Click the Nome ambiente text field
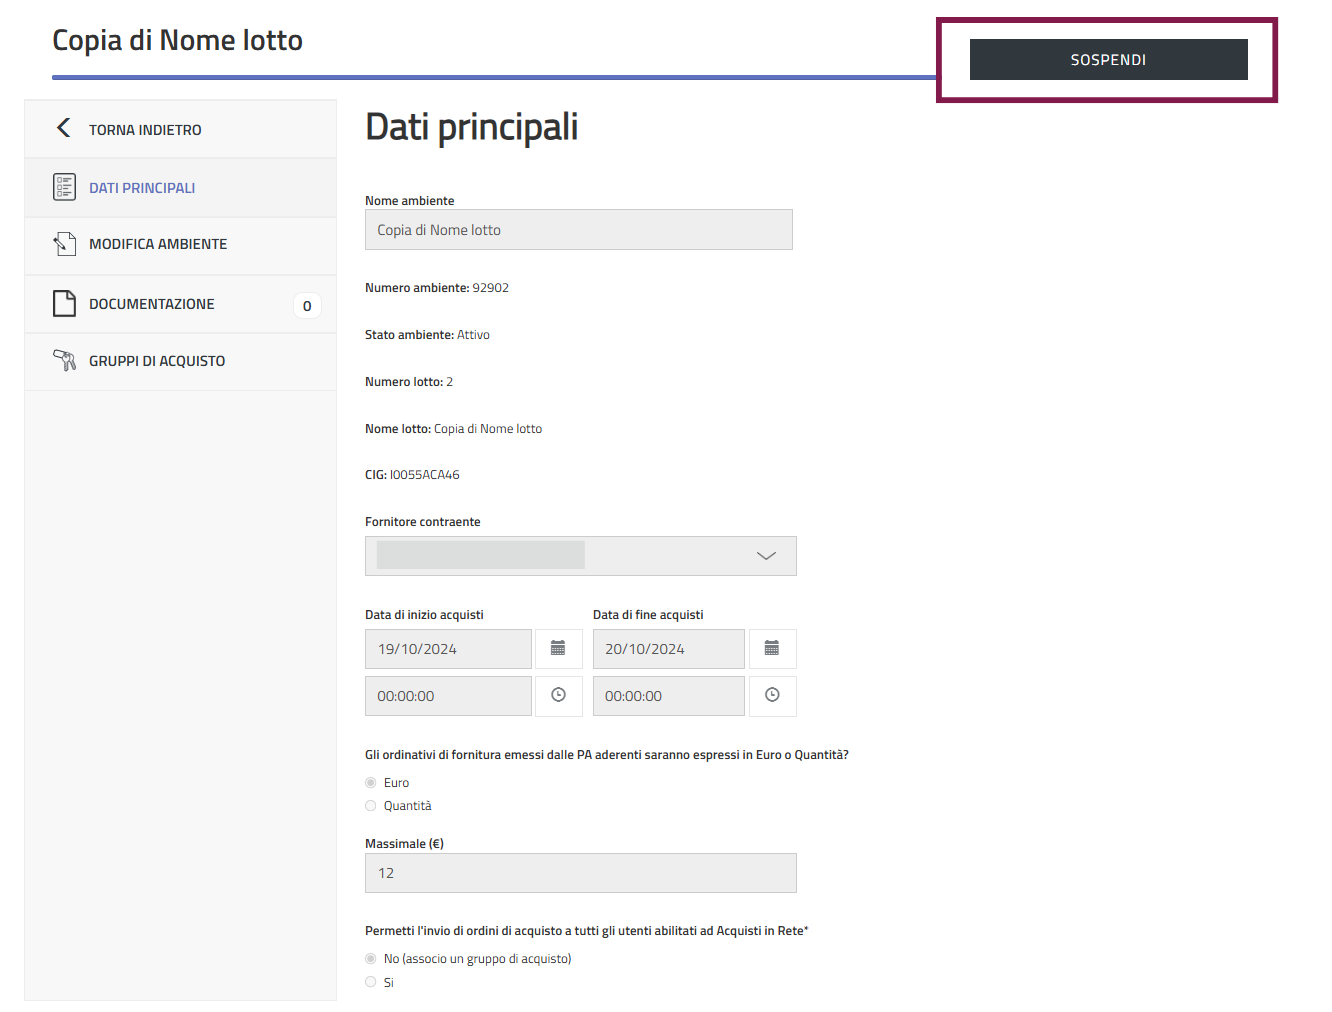Viewport: 1332px width, 1012px height. 578,230
